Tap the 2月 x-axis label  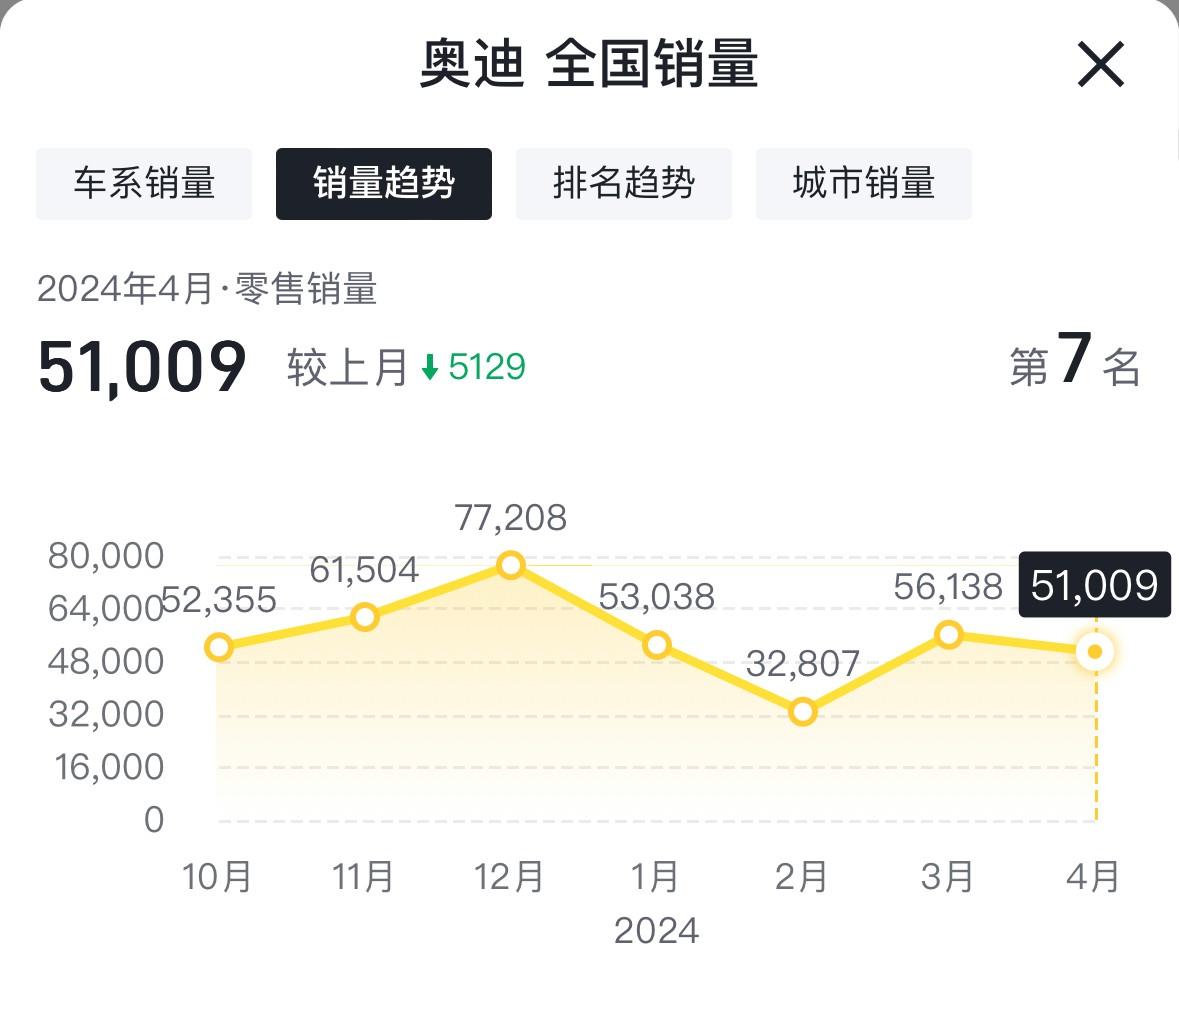[802, 877]
